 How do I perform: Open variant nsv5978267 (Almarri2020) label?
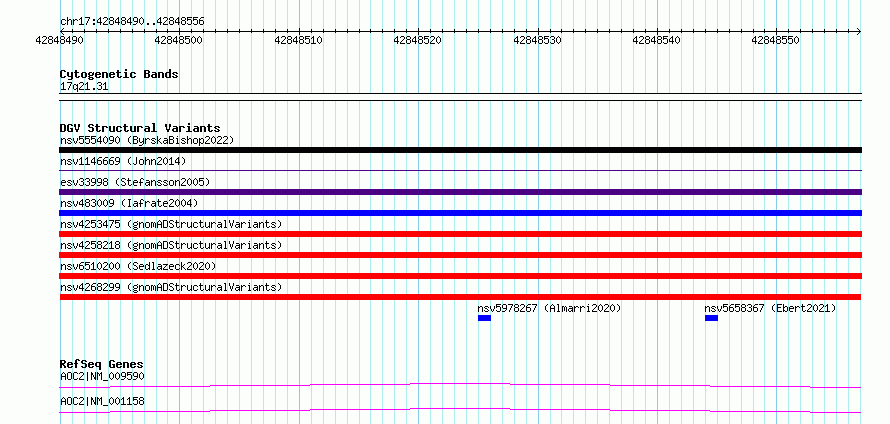click(x=549, y=308)
